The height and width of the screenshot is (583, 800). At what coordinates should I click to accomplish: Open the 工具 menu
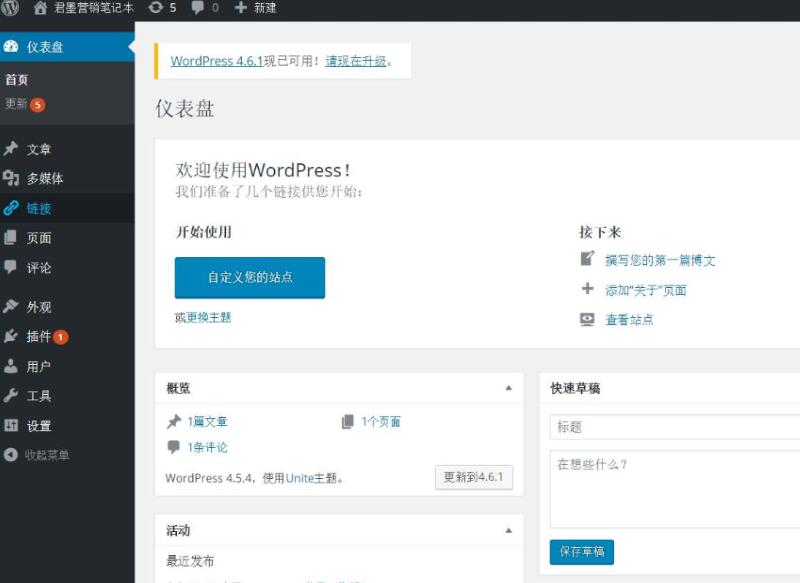(x=39, y=396)
